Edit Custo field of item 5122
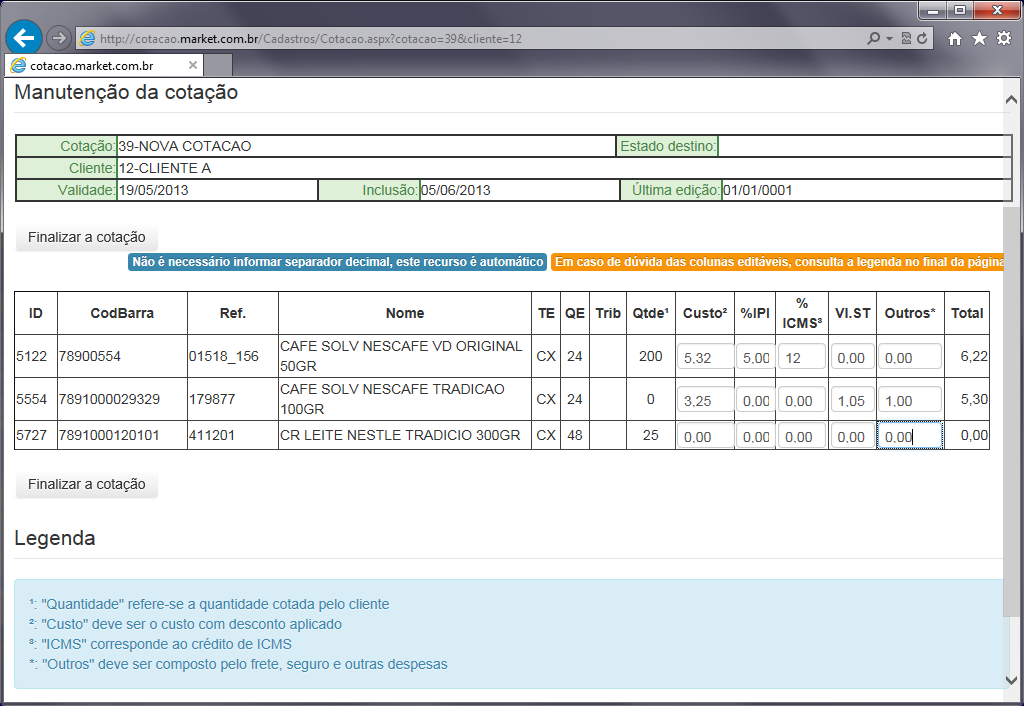Screen dimensions: 1024x706 pos(705,357)
